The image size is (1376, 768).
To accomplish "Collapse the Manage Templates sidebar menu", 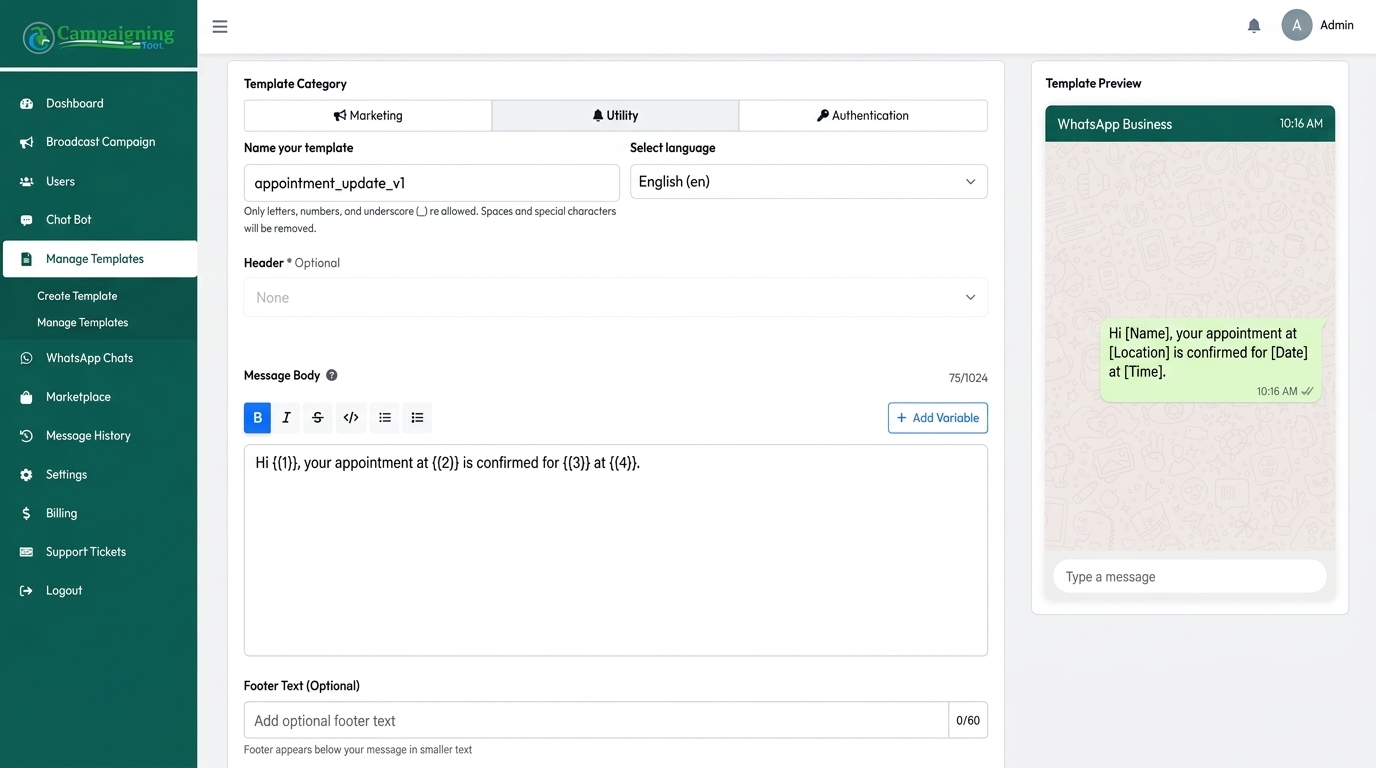I will (100, 259).
